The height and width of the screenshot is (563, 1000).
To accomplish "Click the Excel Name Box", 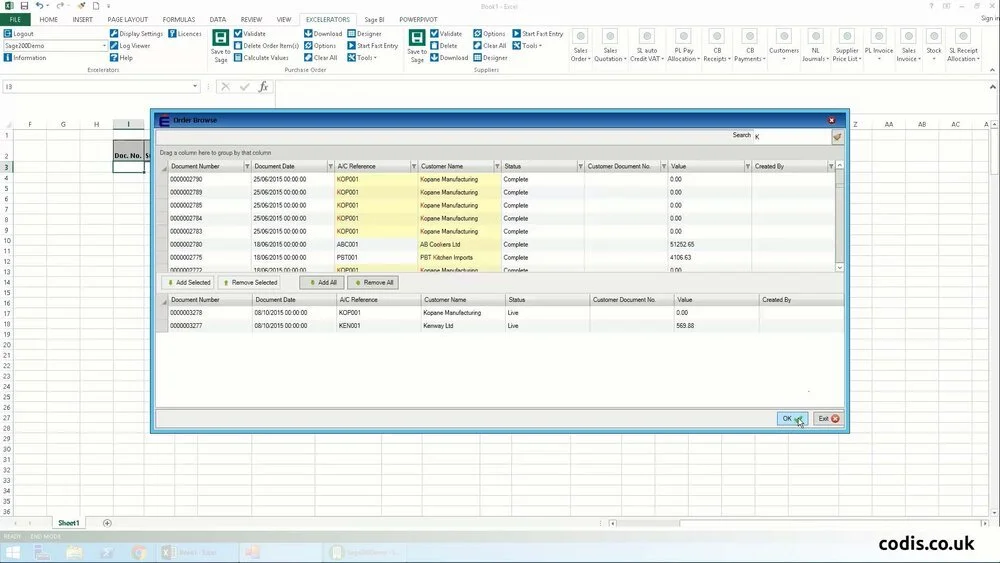I will [x=101, y=87].
